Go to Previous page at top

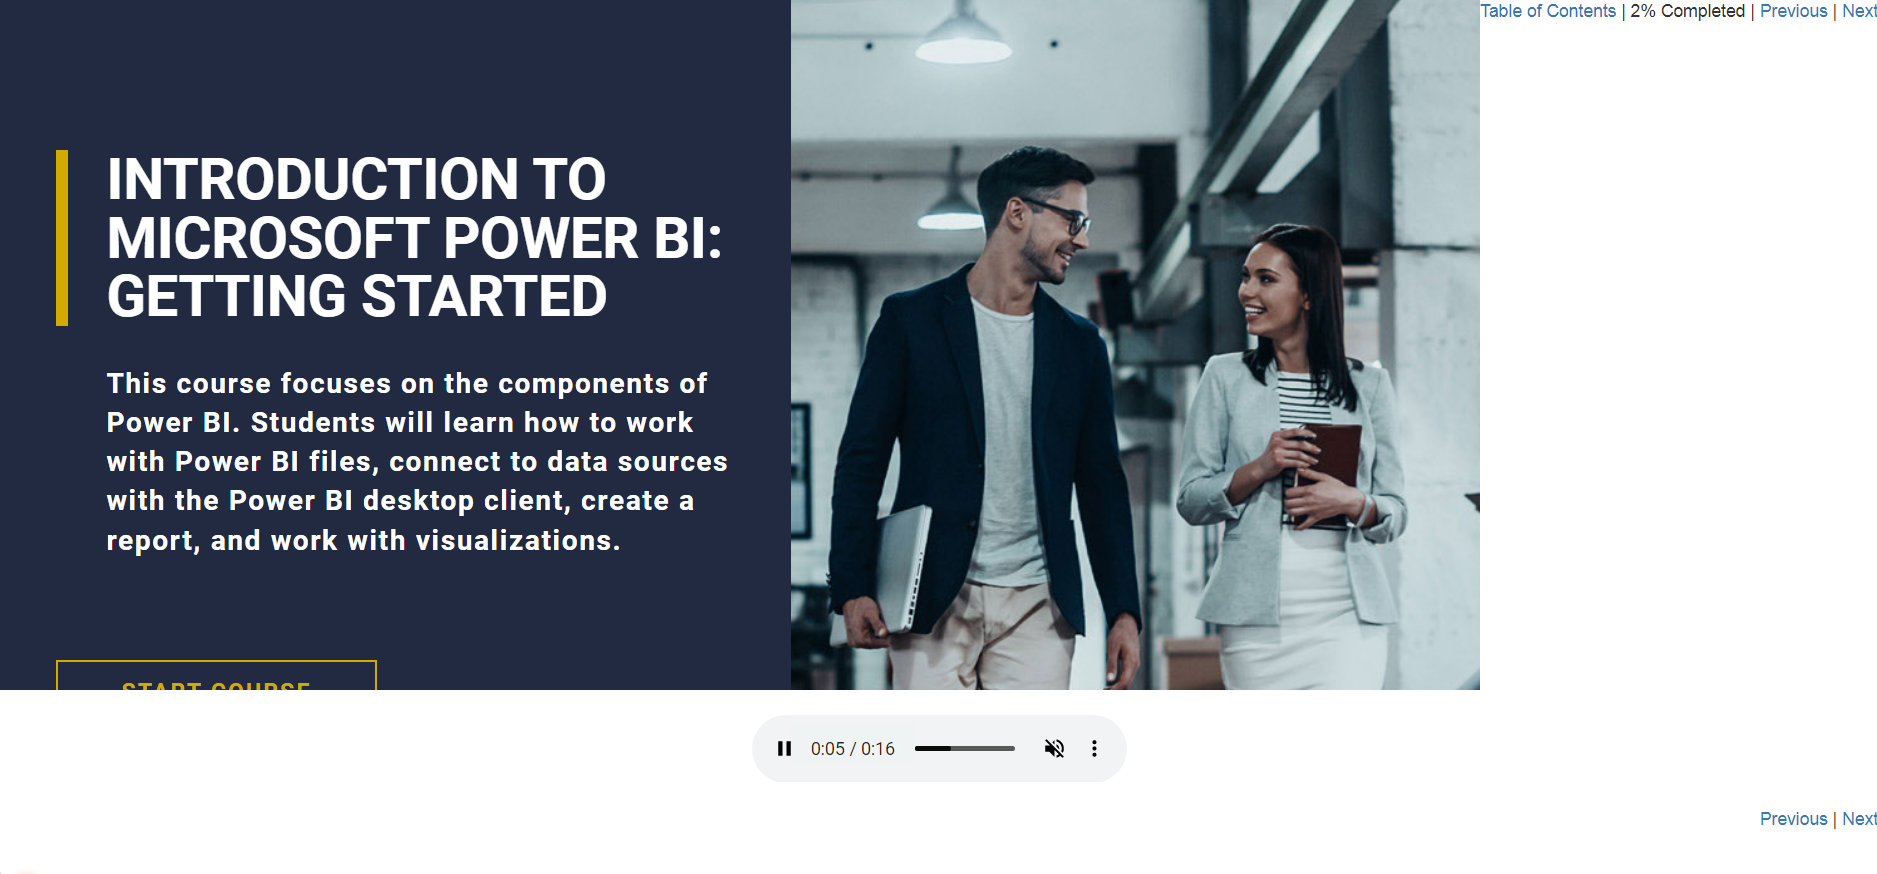pyautogui.click(x=1793, y=11)
